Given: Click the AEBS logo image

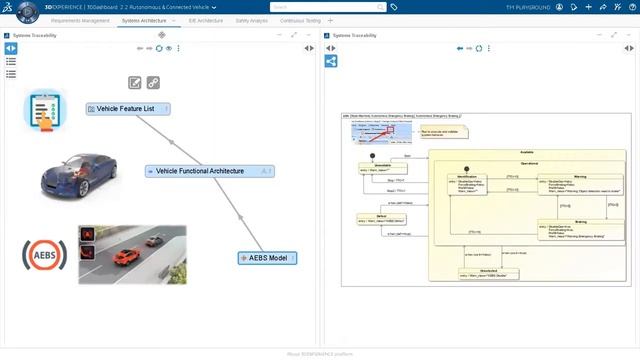Looking at the screenshot, I should (x=44, y=255).
